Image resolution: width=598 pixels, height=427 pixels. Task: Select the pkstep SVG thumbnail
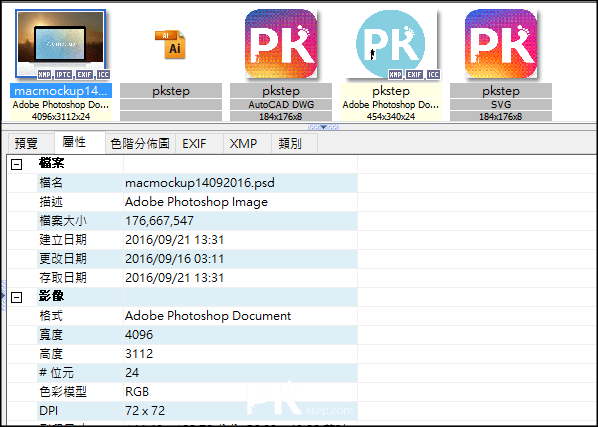pos(501,44)
